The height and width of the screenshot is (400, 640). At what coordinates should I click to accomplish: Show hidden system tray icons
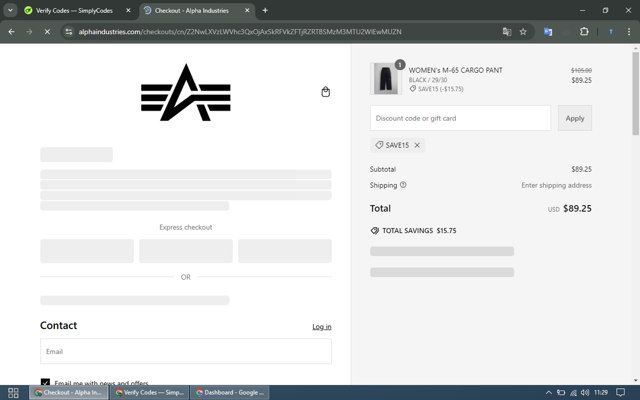click(549, 393)
